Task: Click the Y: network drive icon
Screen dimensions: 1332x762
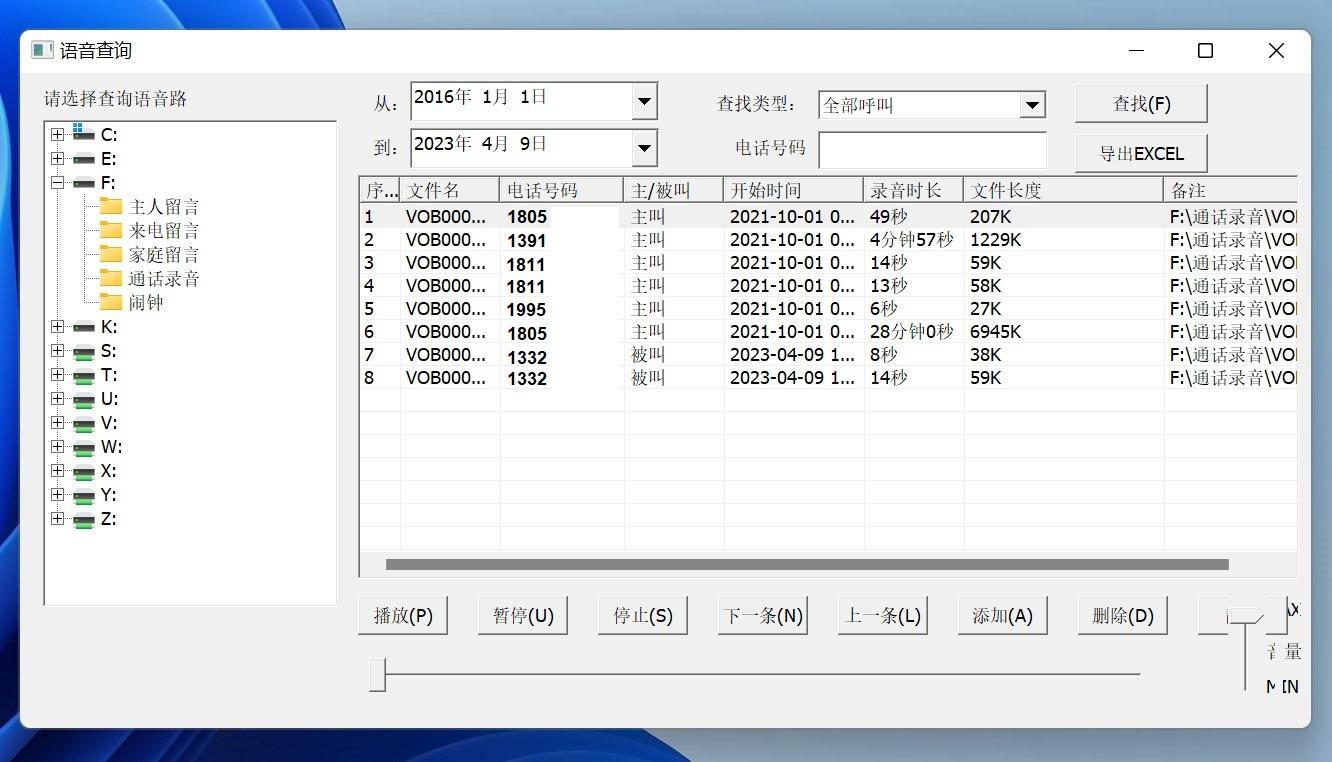Action: (x=83, y=495)
